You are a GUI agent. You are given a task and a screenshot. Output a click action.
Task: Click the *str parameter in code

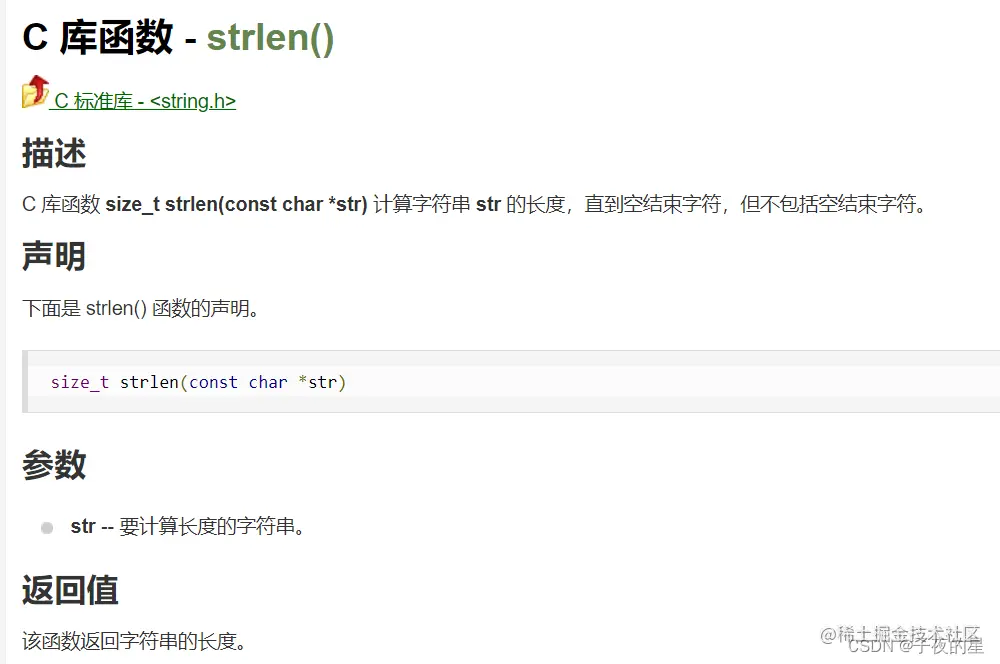pyautogui.click(x=318, y=382)
